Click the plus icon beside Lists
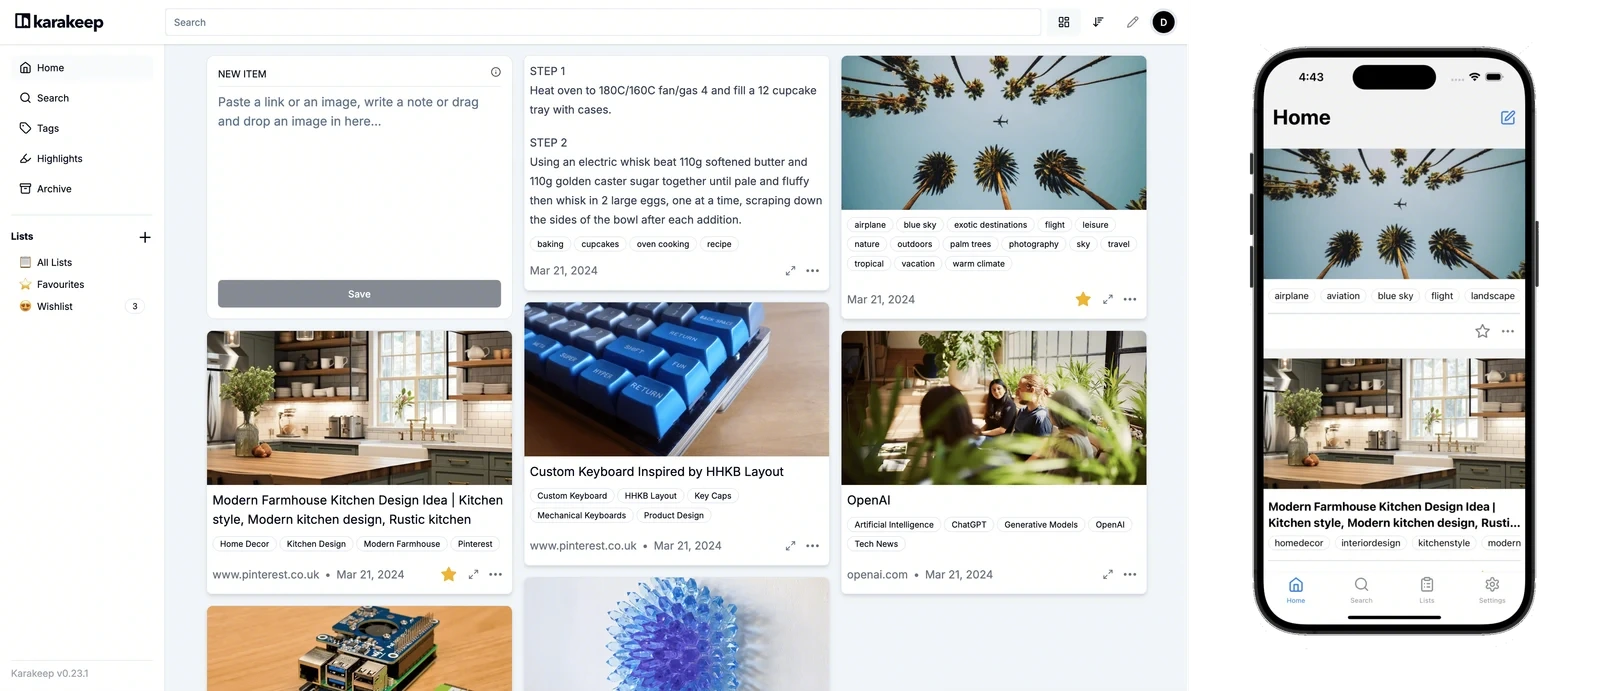 (x=145, y=237)
